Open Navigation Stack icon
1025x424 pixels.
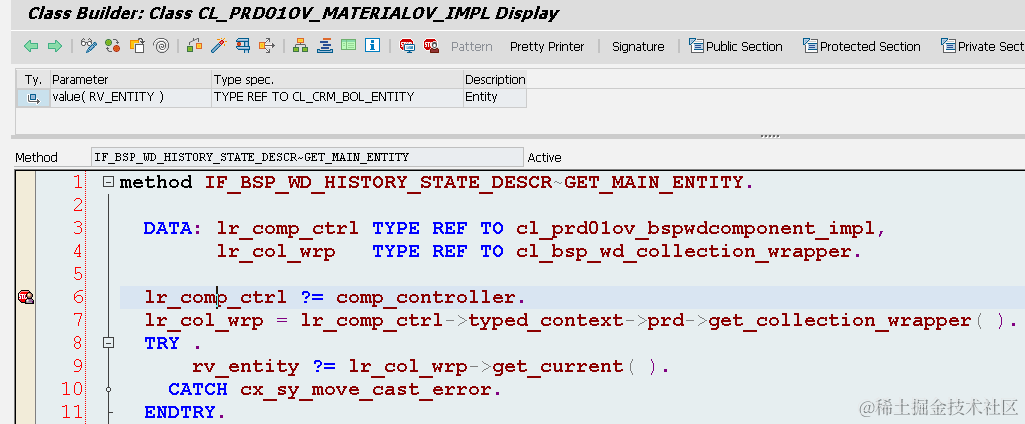[x=325, y=46]
